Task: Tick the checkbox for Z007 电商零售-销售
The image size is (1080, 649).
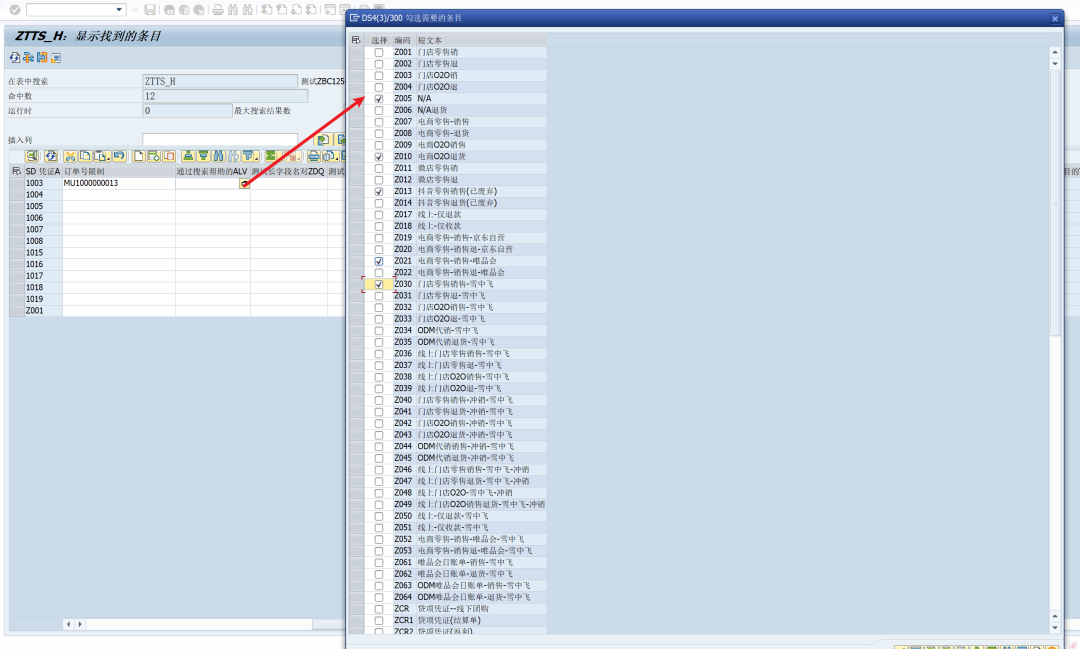Action: (x=379, y=122)
